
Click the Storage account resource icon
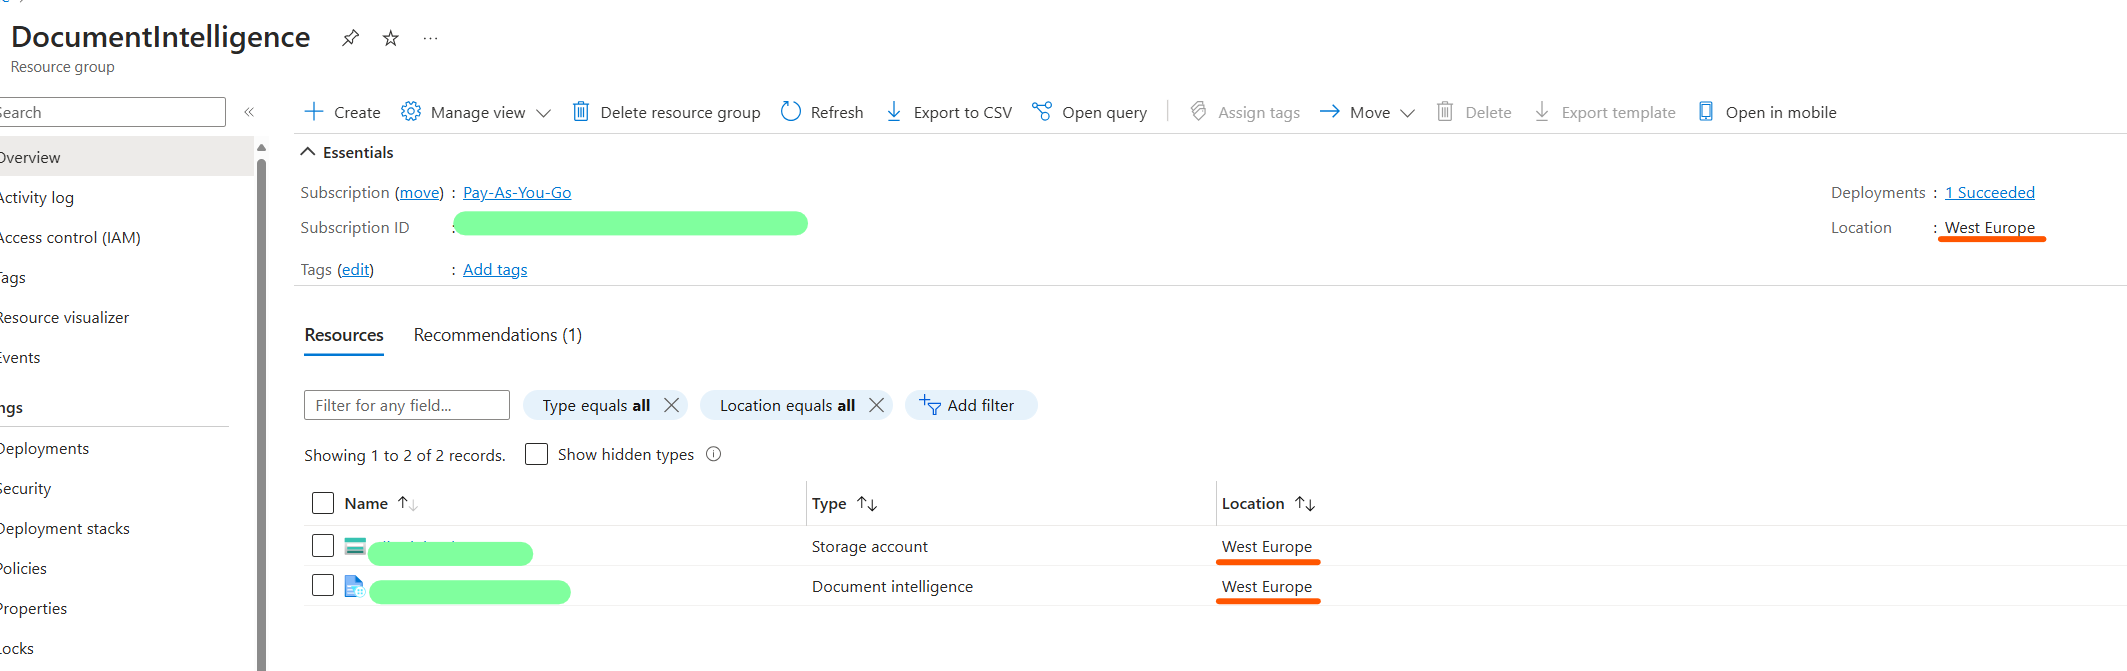point(355,546)
